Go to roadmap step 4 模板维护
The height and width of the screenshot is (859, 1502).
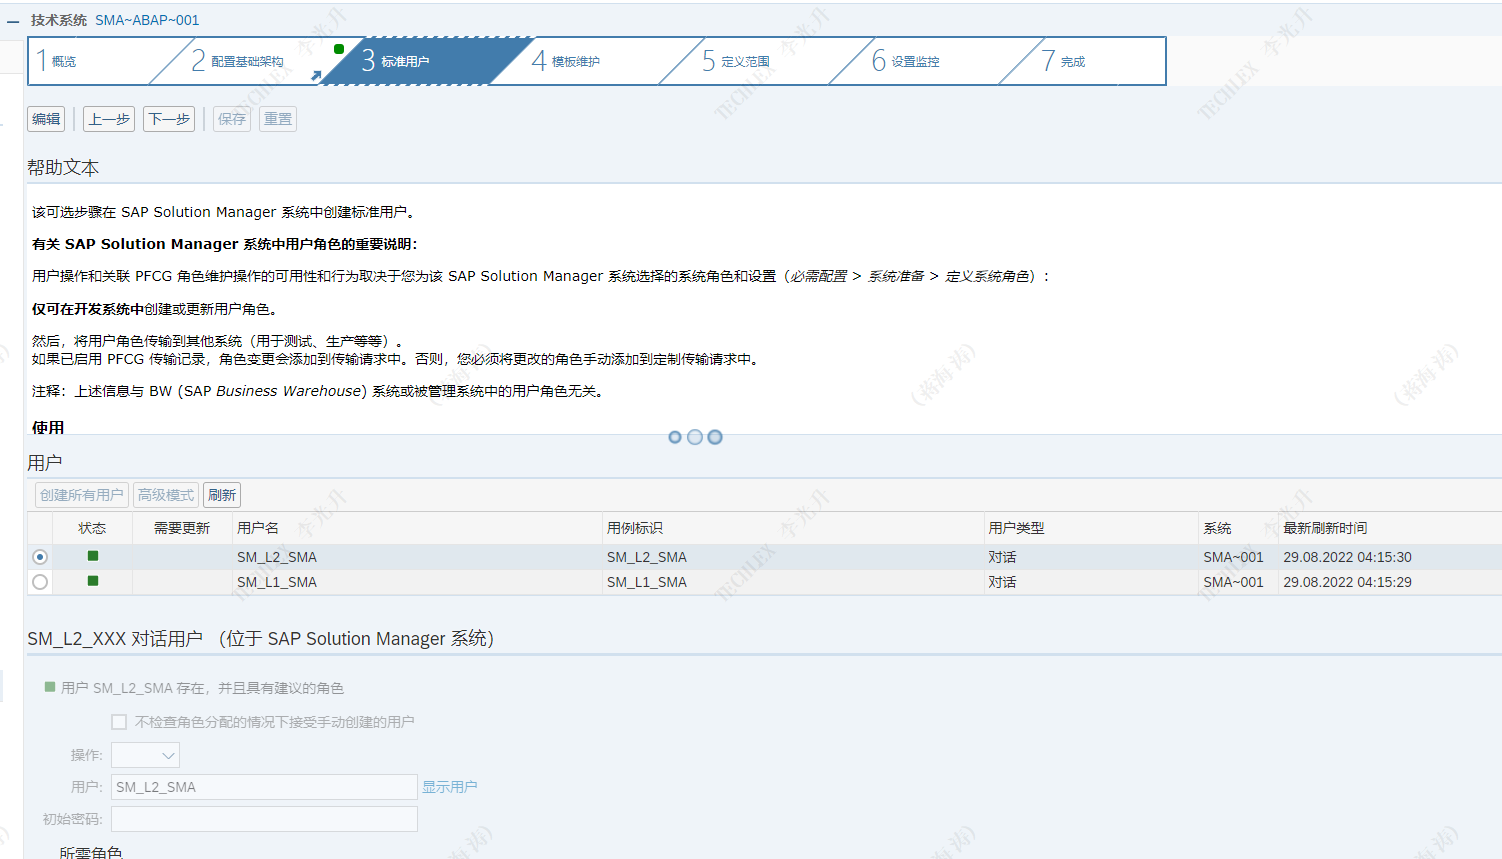pos(566,61)
